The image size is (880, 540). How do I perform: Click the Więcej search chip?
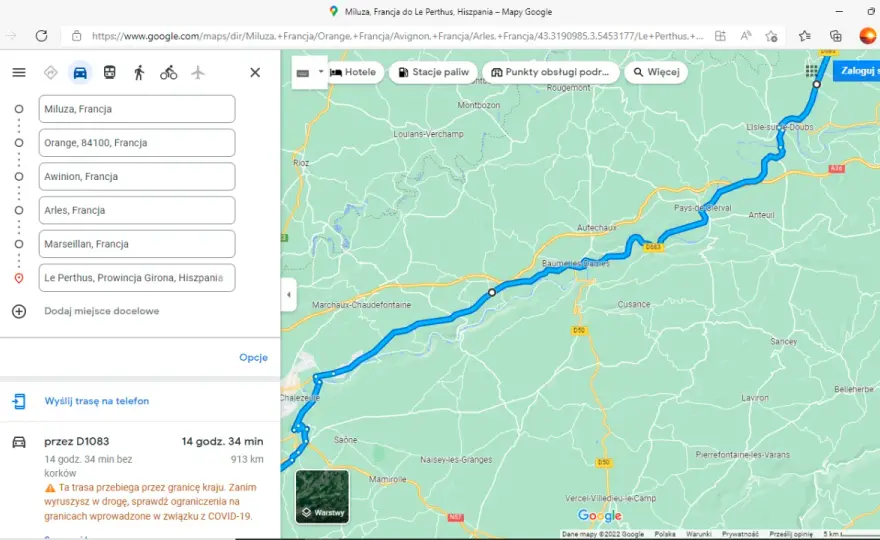656,72
